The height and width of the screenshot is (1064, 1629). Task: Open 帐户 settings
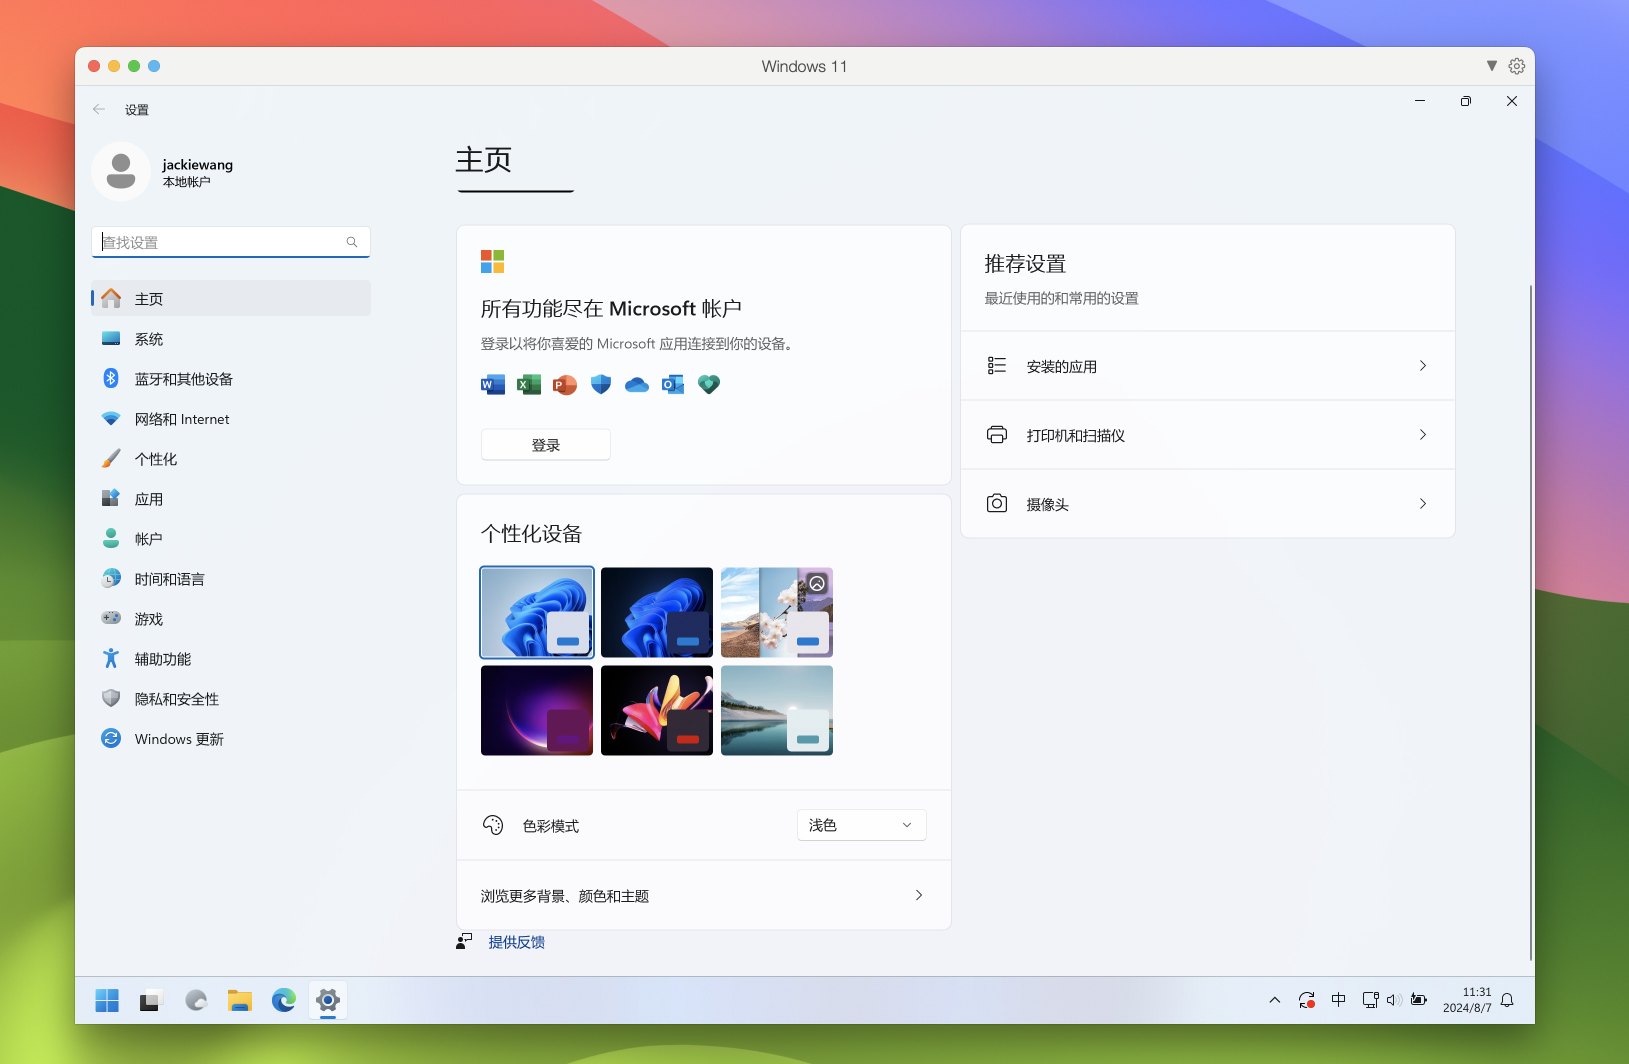(x=231, y=539)
